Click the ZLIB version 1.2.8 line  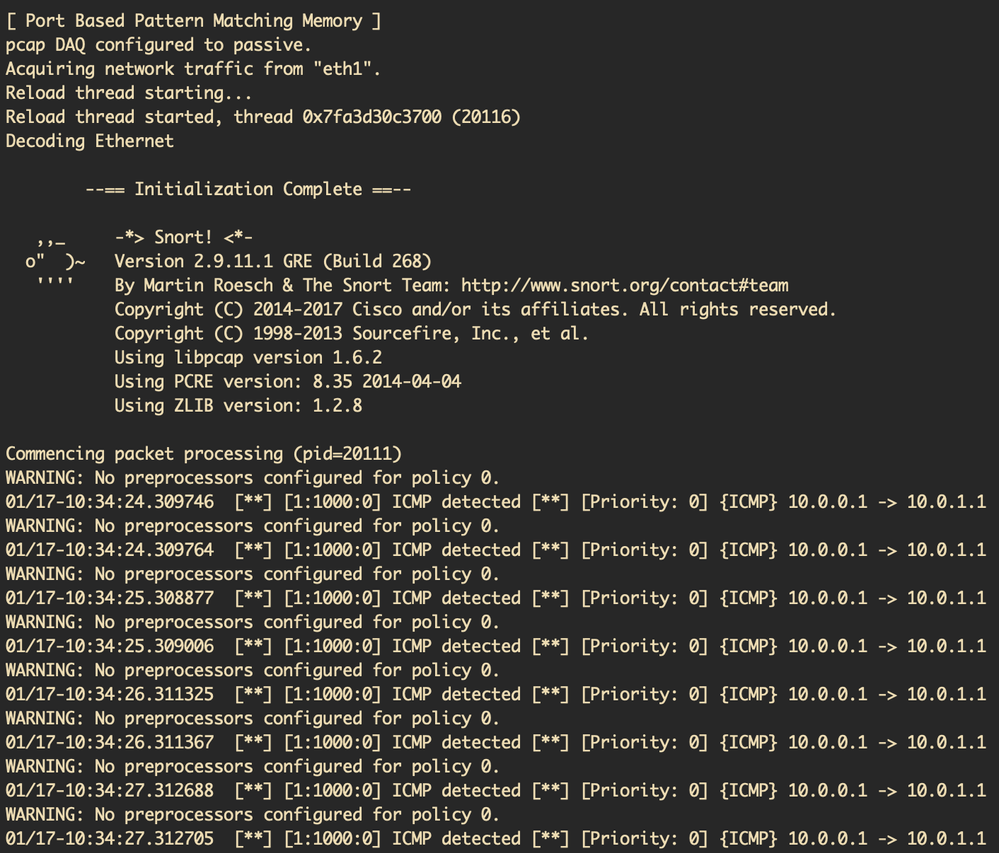tap(238, 406)
